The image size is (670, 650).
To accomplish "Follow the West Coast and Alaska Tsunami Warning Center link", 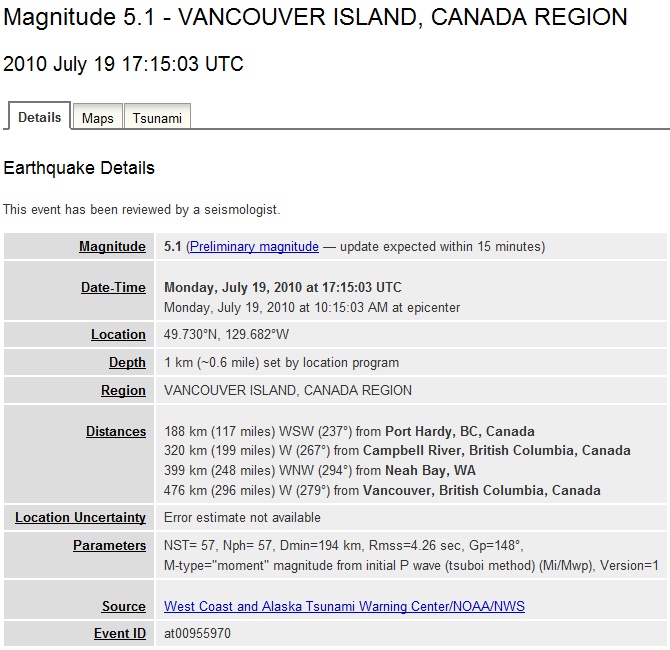I will point(344,606).
